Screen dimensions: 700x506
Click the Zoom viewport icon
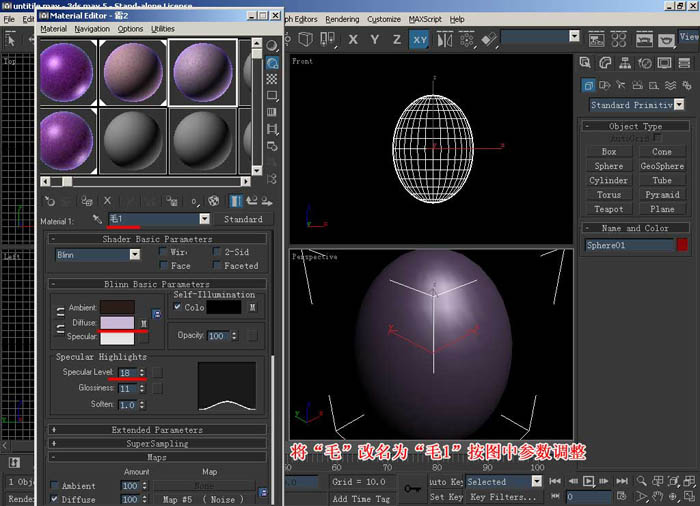coord(642,481)
